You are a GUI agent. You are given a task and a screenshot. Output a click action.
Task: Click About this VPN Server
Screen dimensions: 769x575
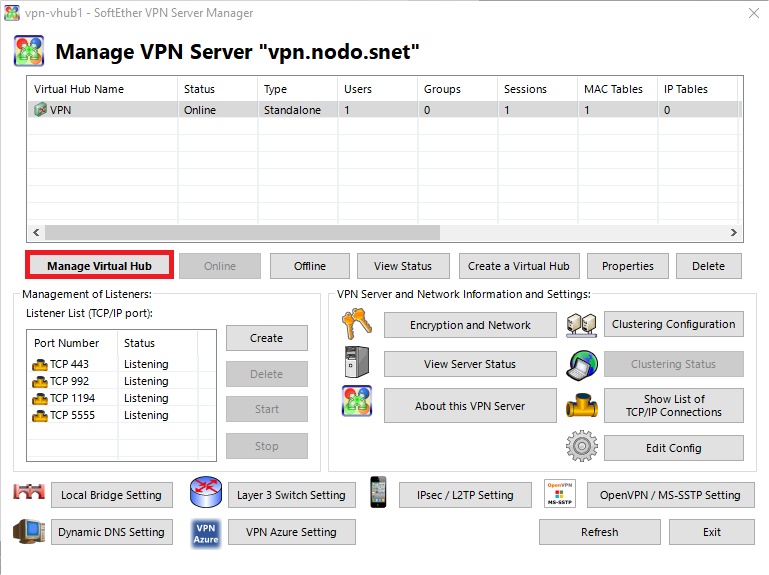470,406
